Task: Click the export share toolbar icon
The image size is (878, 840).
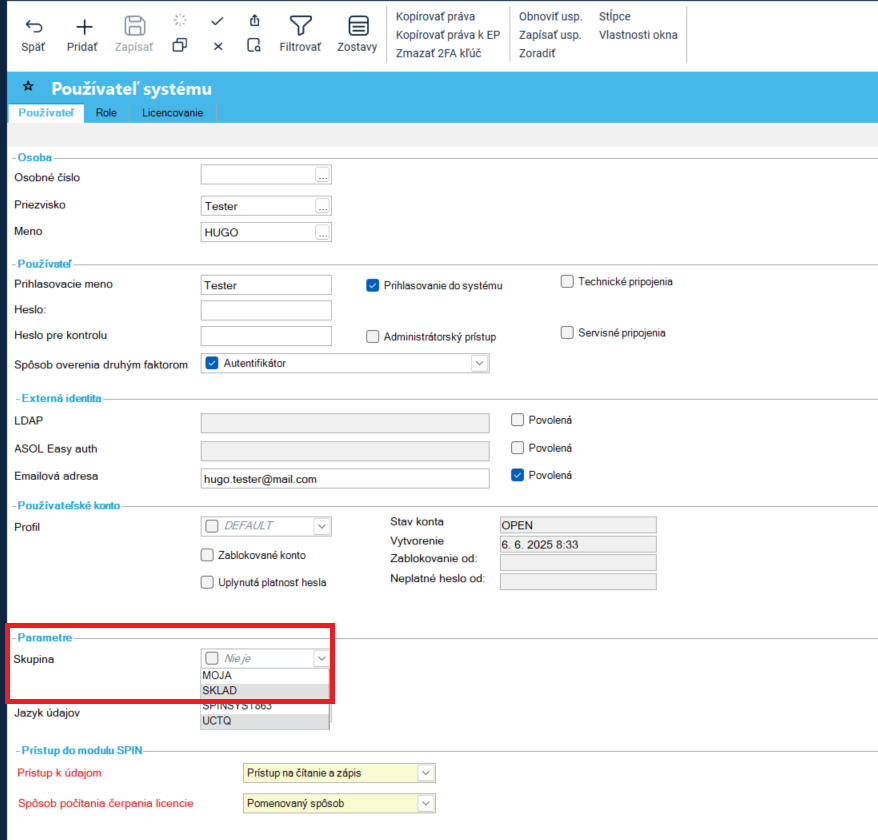Action: (x=254, y=21)
